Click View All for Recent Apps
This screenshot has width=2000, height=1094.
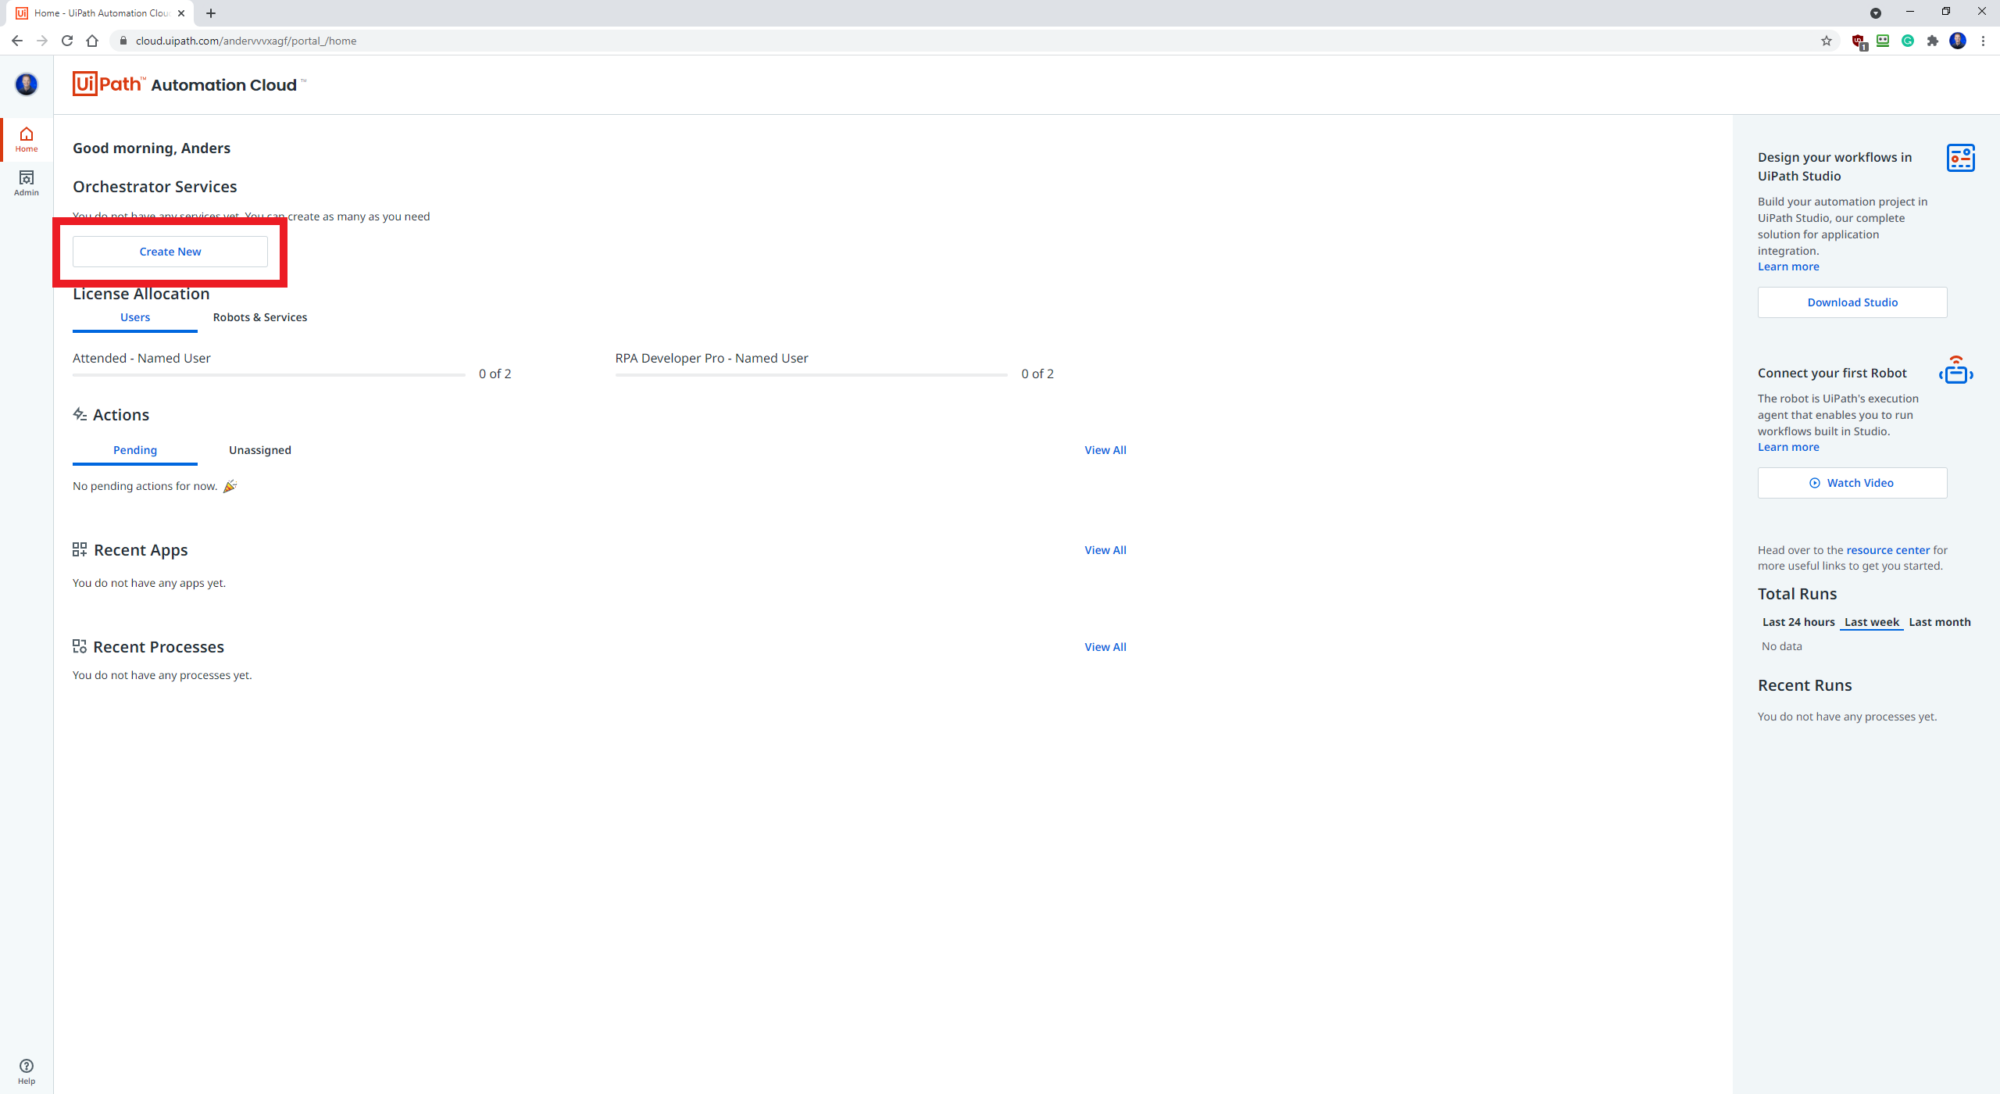(1105, 550)
